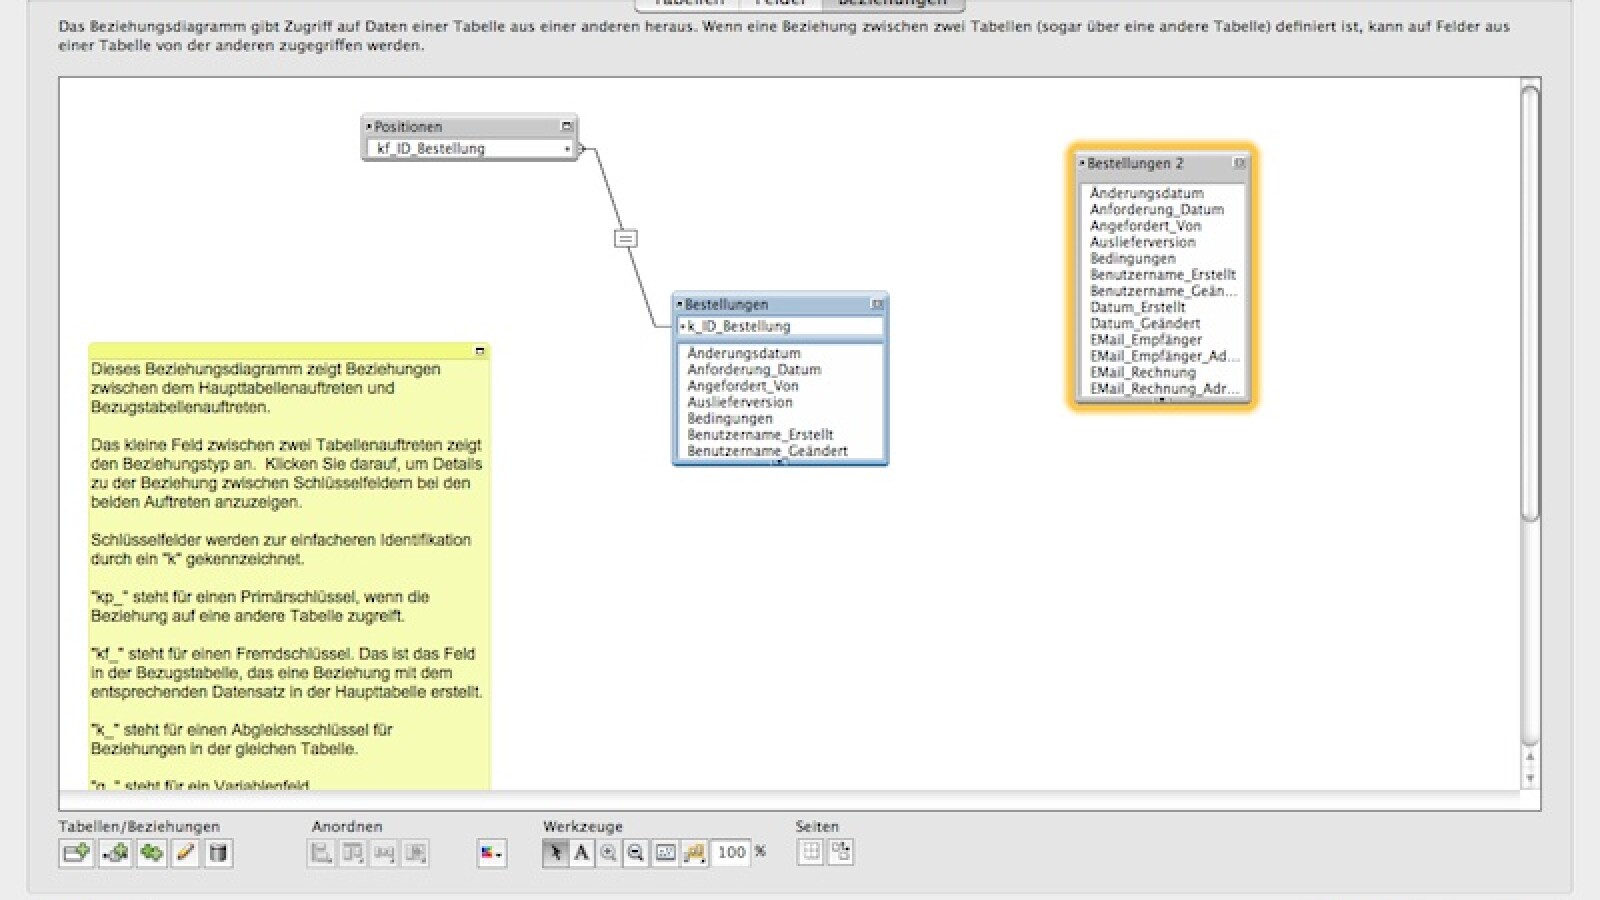Edit the 100% zoom percentage field

coord(735,853)
